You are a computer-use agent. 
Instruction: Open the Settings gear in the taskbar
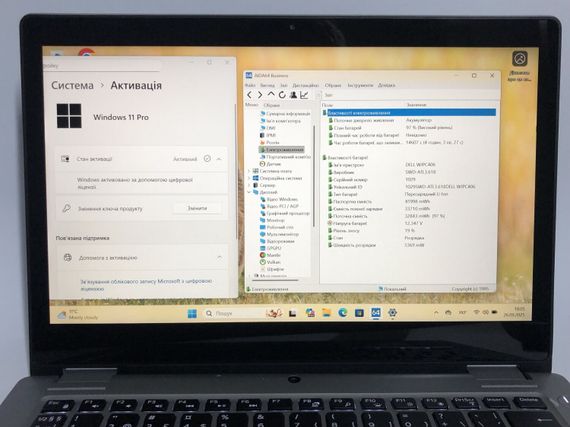pyautogui.click(x=392, y=313)
